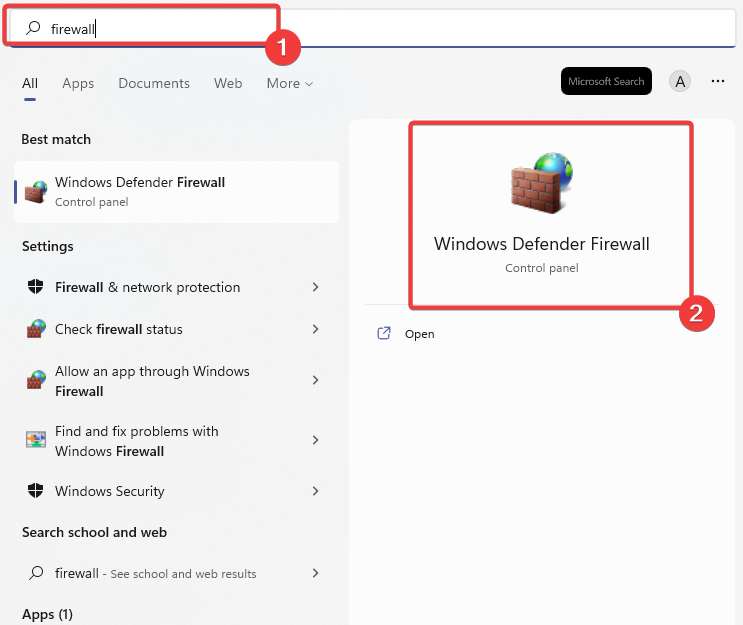Viewport: 743px width, 625px height.
Task: Switch to the Web tab
Action: click(228, 83)
